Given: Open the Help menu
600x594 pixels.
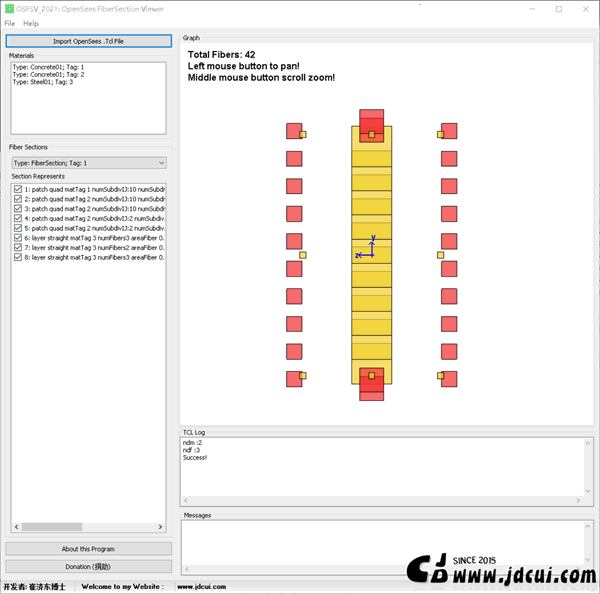Looking at the screenshot, I should [x=31, y=23].
